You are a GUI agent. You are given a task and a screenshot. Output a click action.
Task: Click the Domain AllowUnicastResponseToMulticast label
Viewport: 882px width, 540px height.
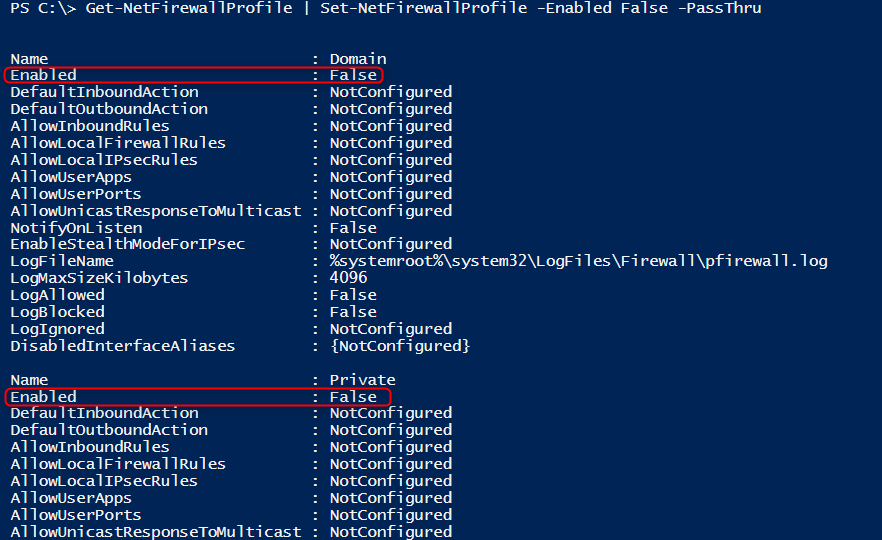[x=156, y=211]
